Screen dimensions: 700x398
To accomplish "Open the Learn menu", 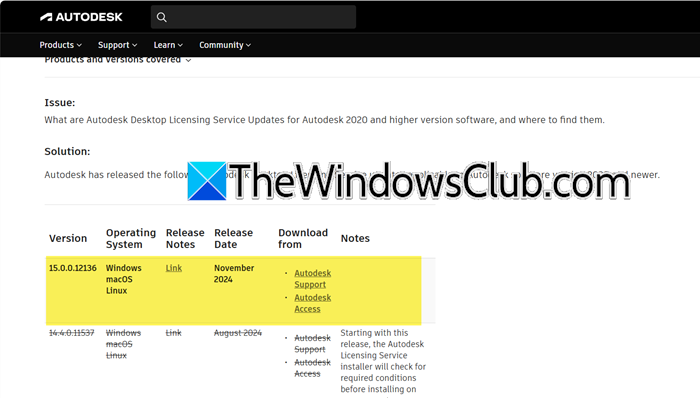I will click(168, 45).
